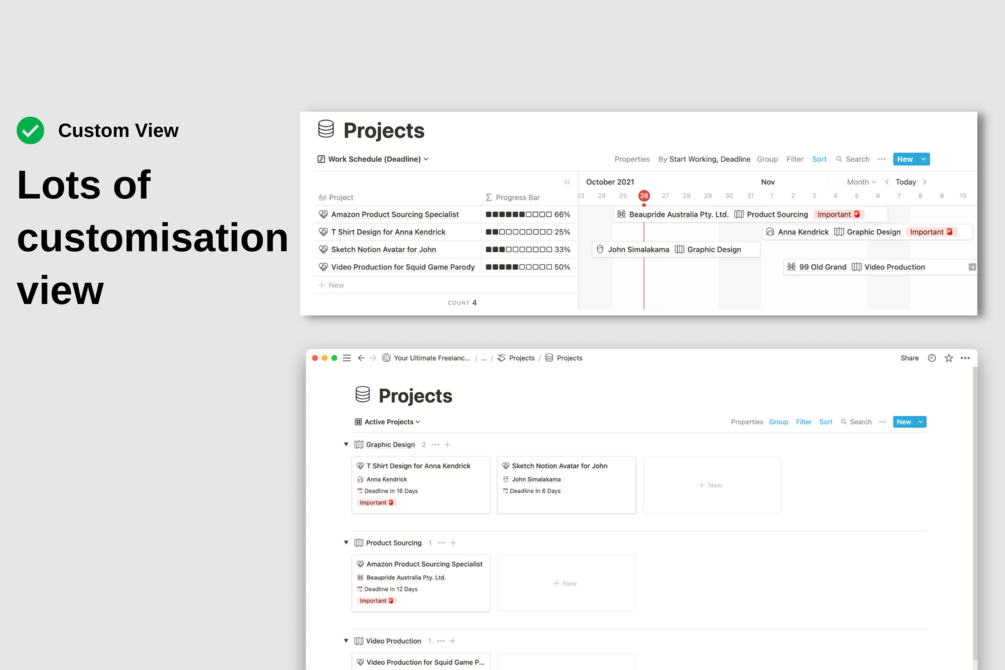Screen dimensions: 1005x670
Task: Open sidebar hamburger menu icon
Action: pyautogui.click(x=347, y=358)
